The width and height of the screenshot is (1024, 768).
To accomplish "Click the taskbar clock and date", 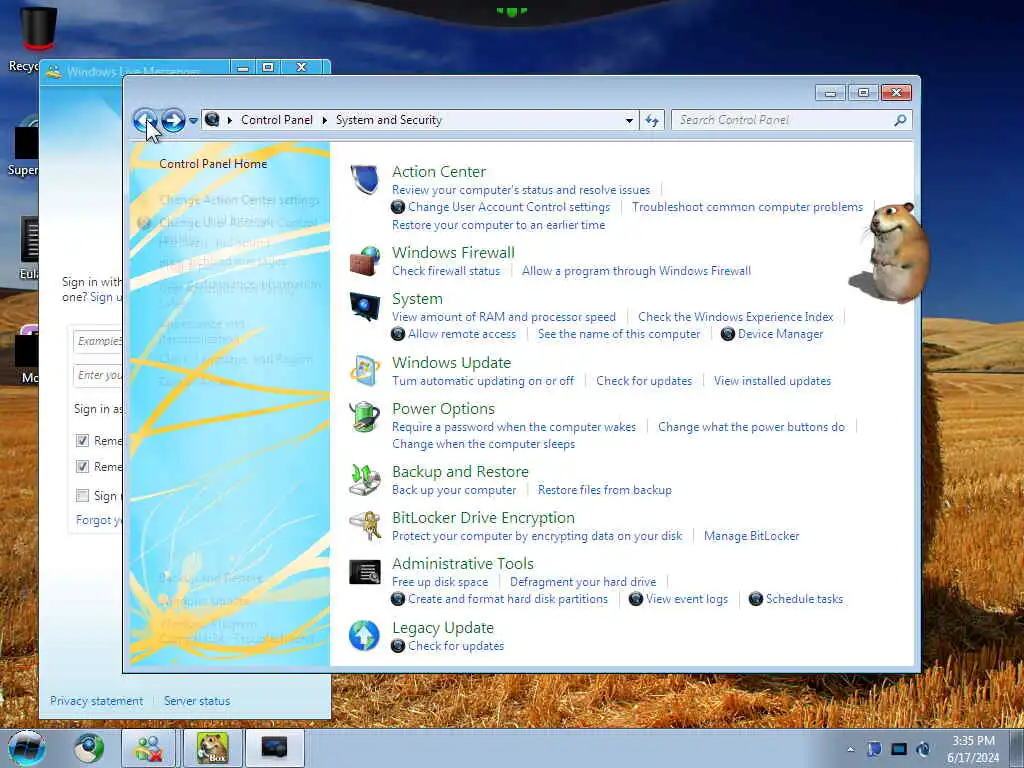I will click(973, 749).
